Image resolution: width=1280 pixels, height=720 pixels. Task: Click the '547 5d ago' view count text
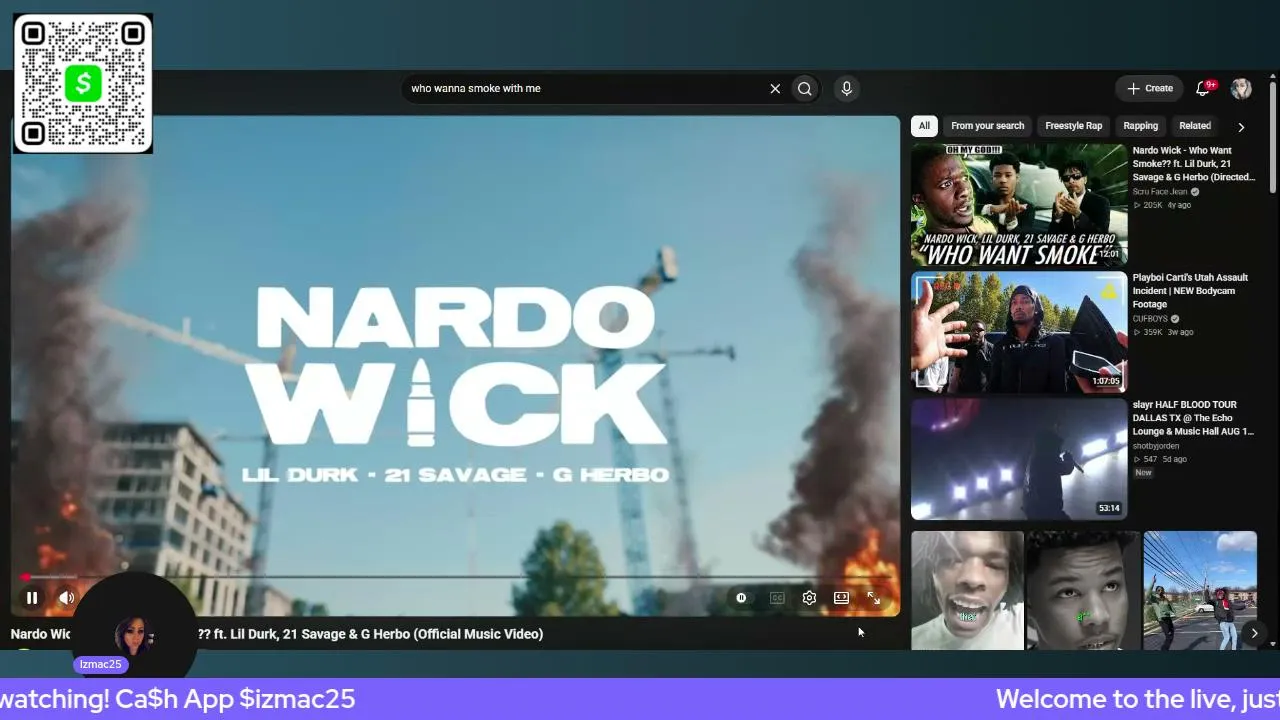[1160, 459]
